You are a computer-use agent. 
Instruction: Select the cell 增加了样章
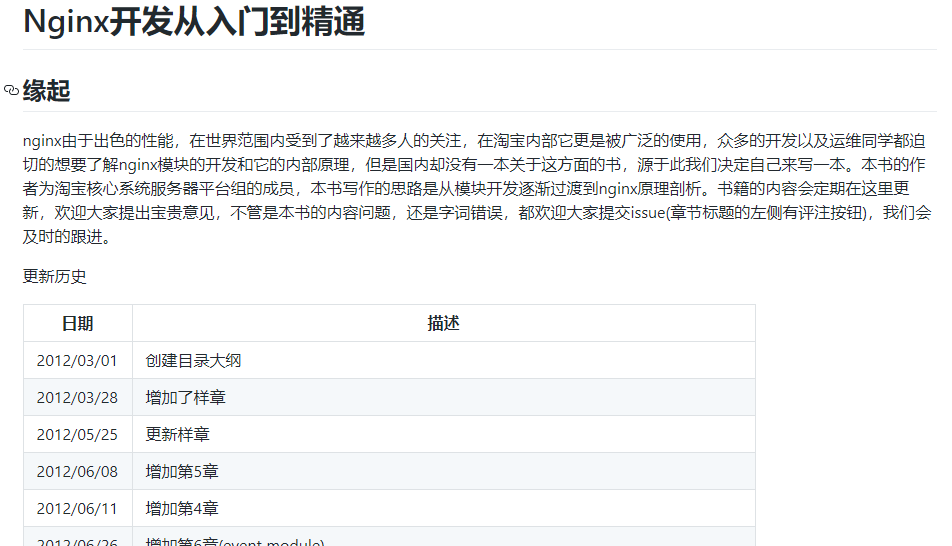(x=444, y=397)
